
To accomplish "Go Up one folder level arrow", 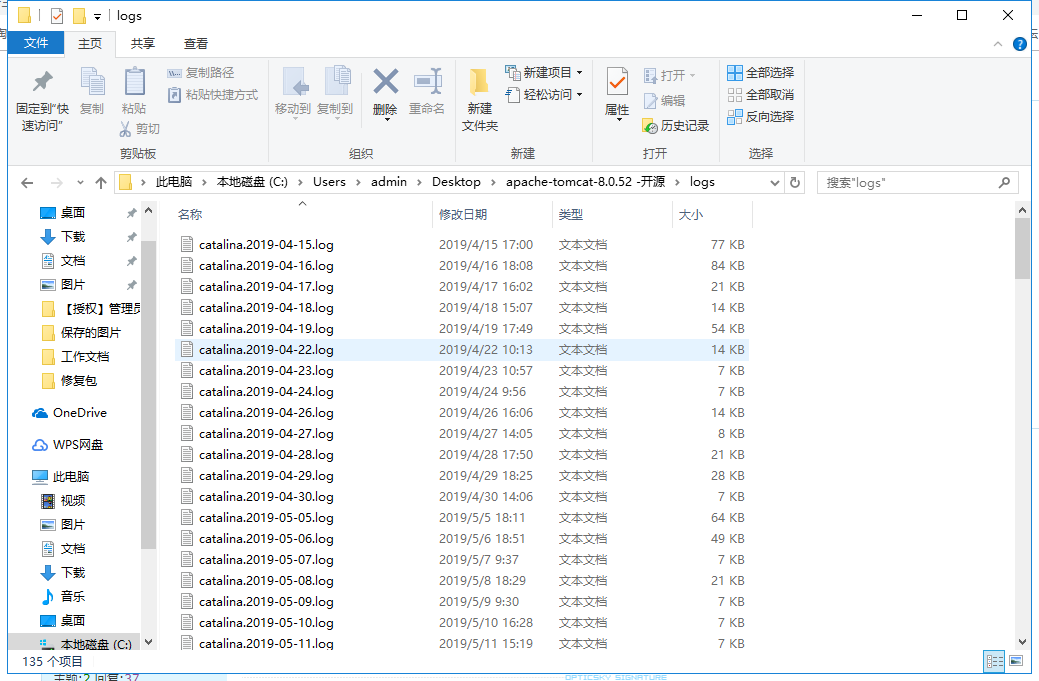I will coord(101,183).
